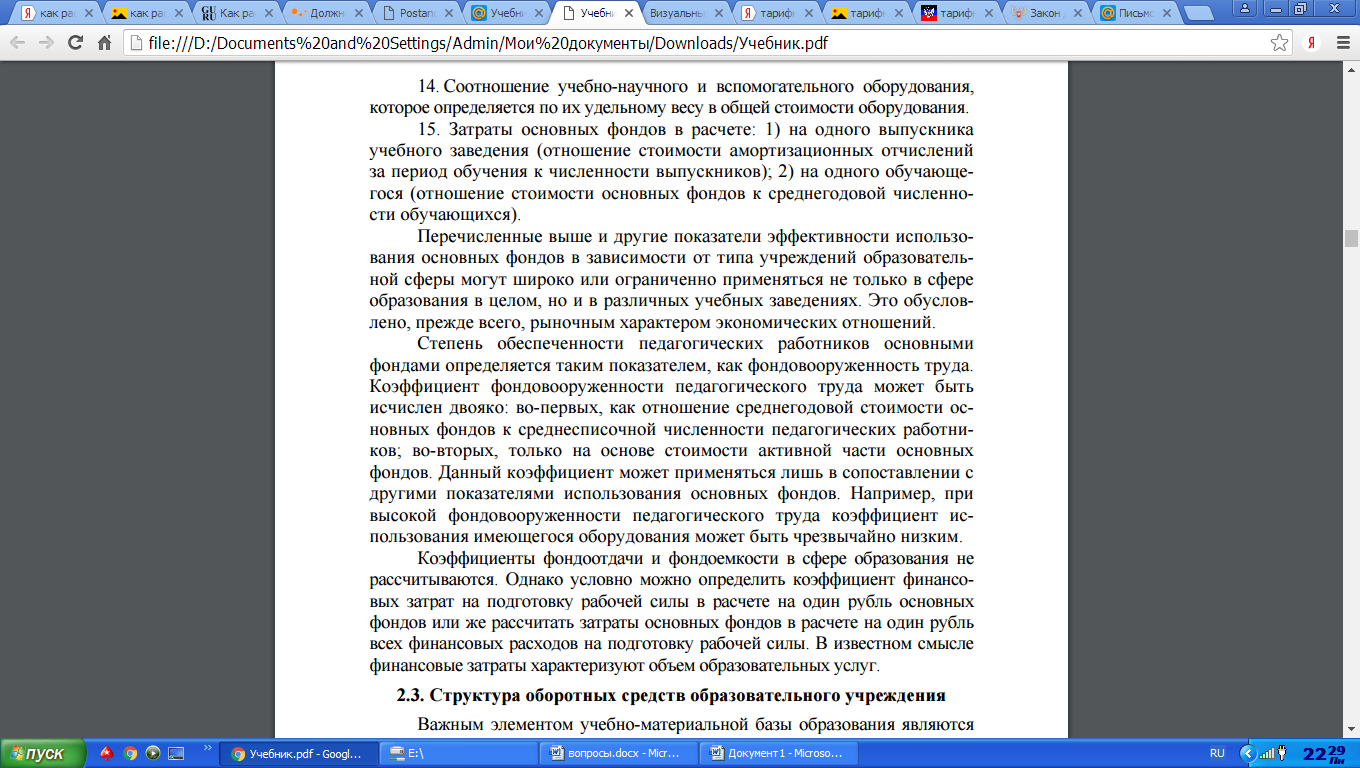Open the Yandex extension in the toolbar
Screen dimensions: 1360x768
(x=1311, y=43)
